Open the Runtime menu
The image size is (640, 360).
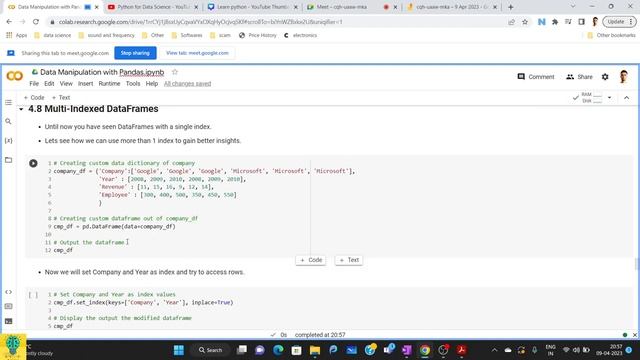click(109, 84)
